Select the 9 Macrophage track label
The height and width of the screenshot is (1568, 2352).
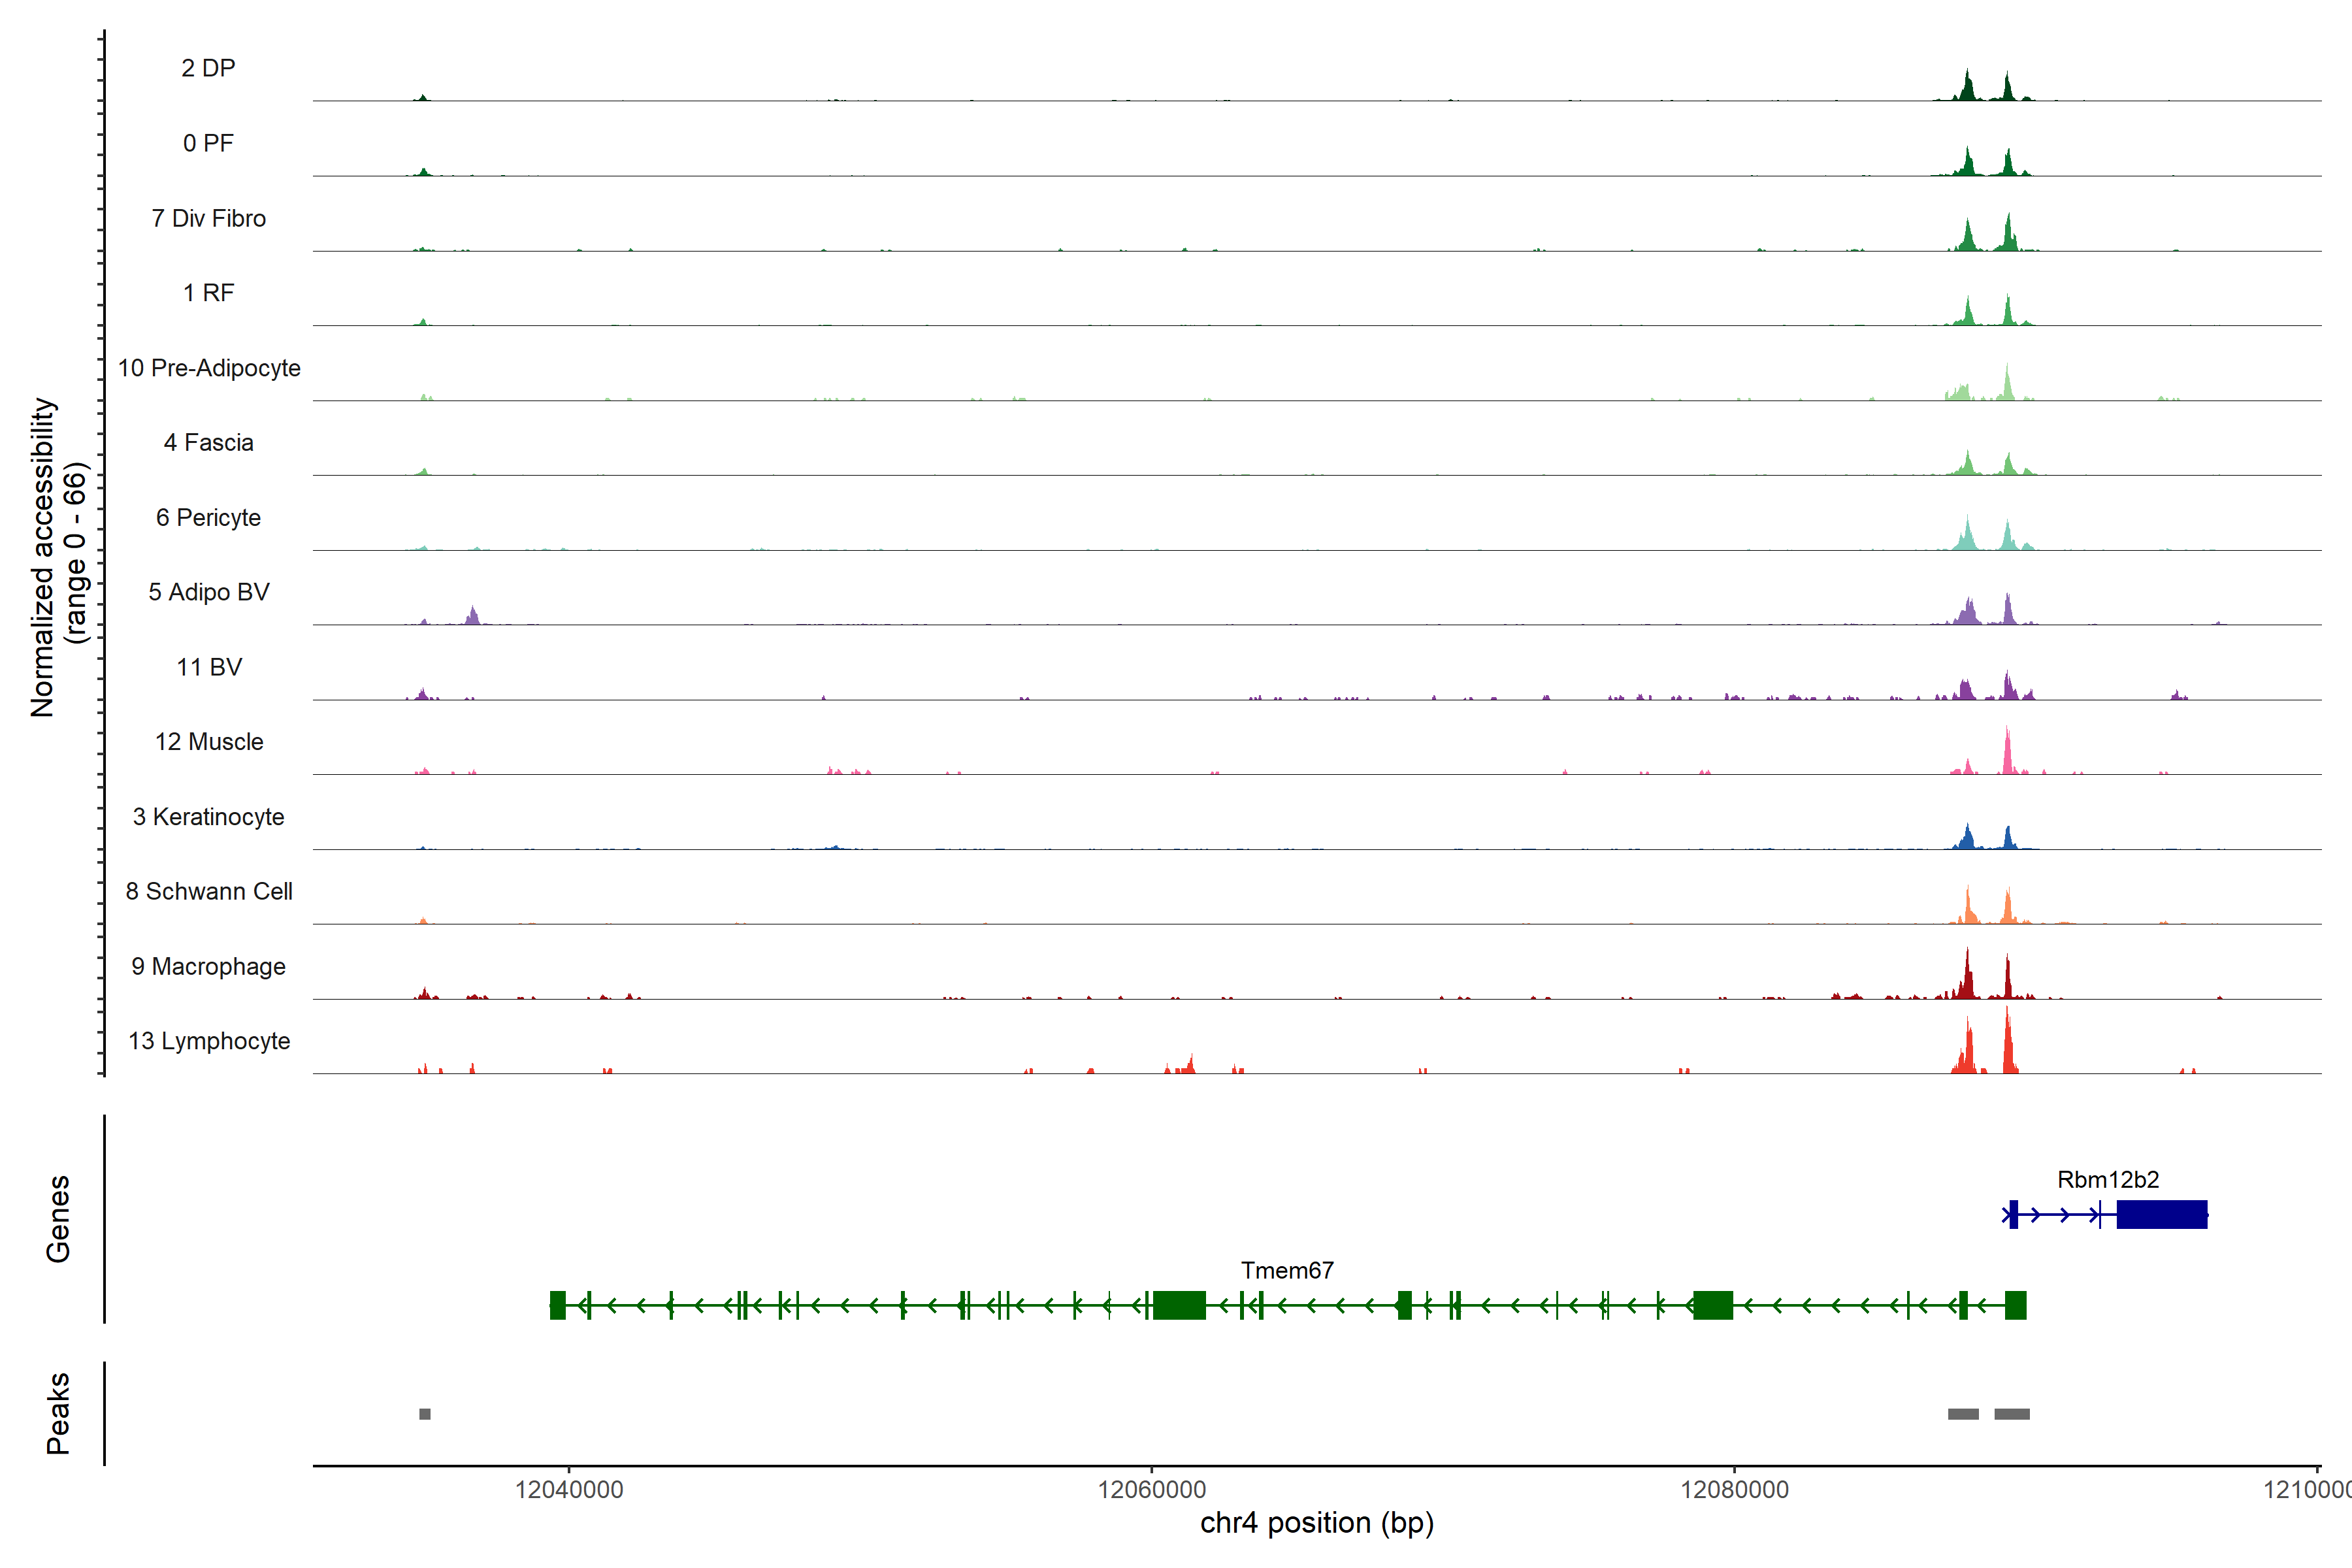tap(209, 966)
